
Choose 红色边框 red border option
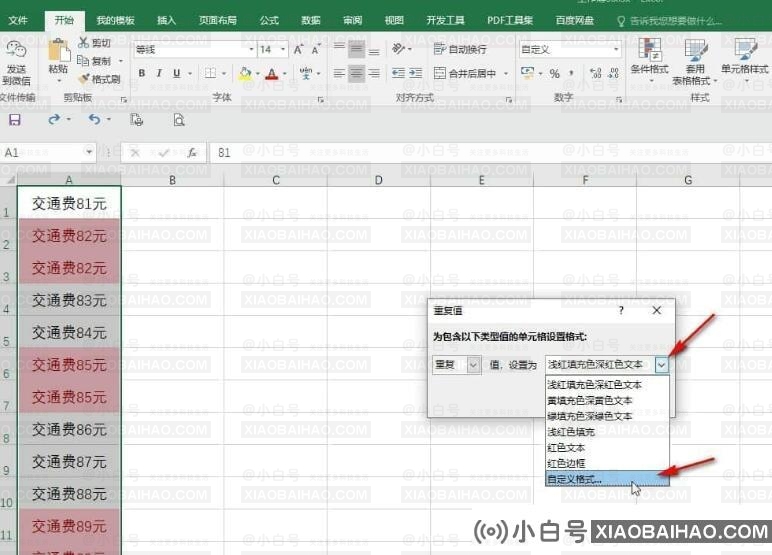coord(607,463)
